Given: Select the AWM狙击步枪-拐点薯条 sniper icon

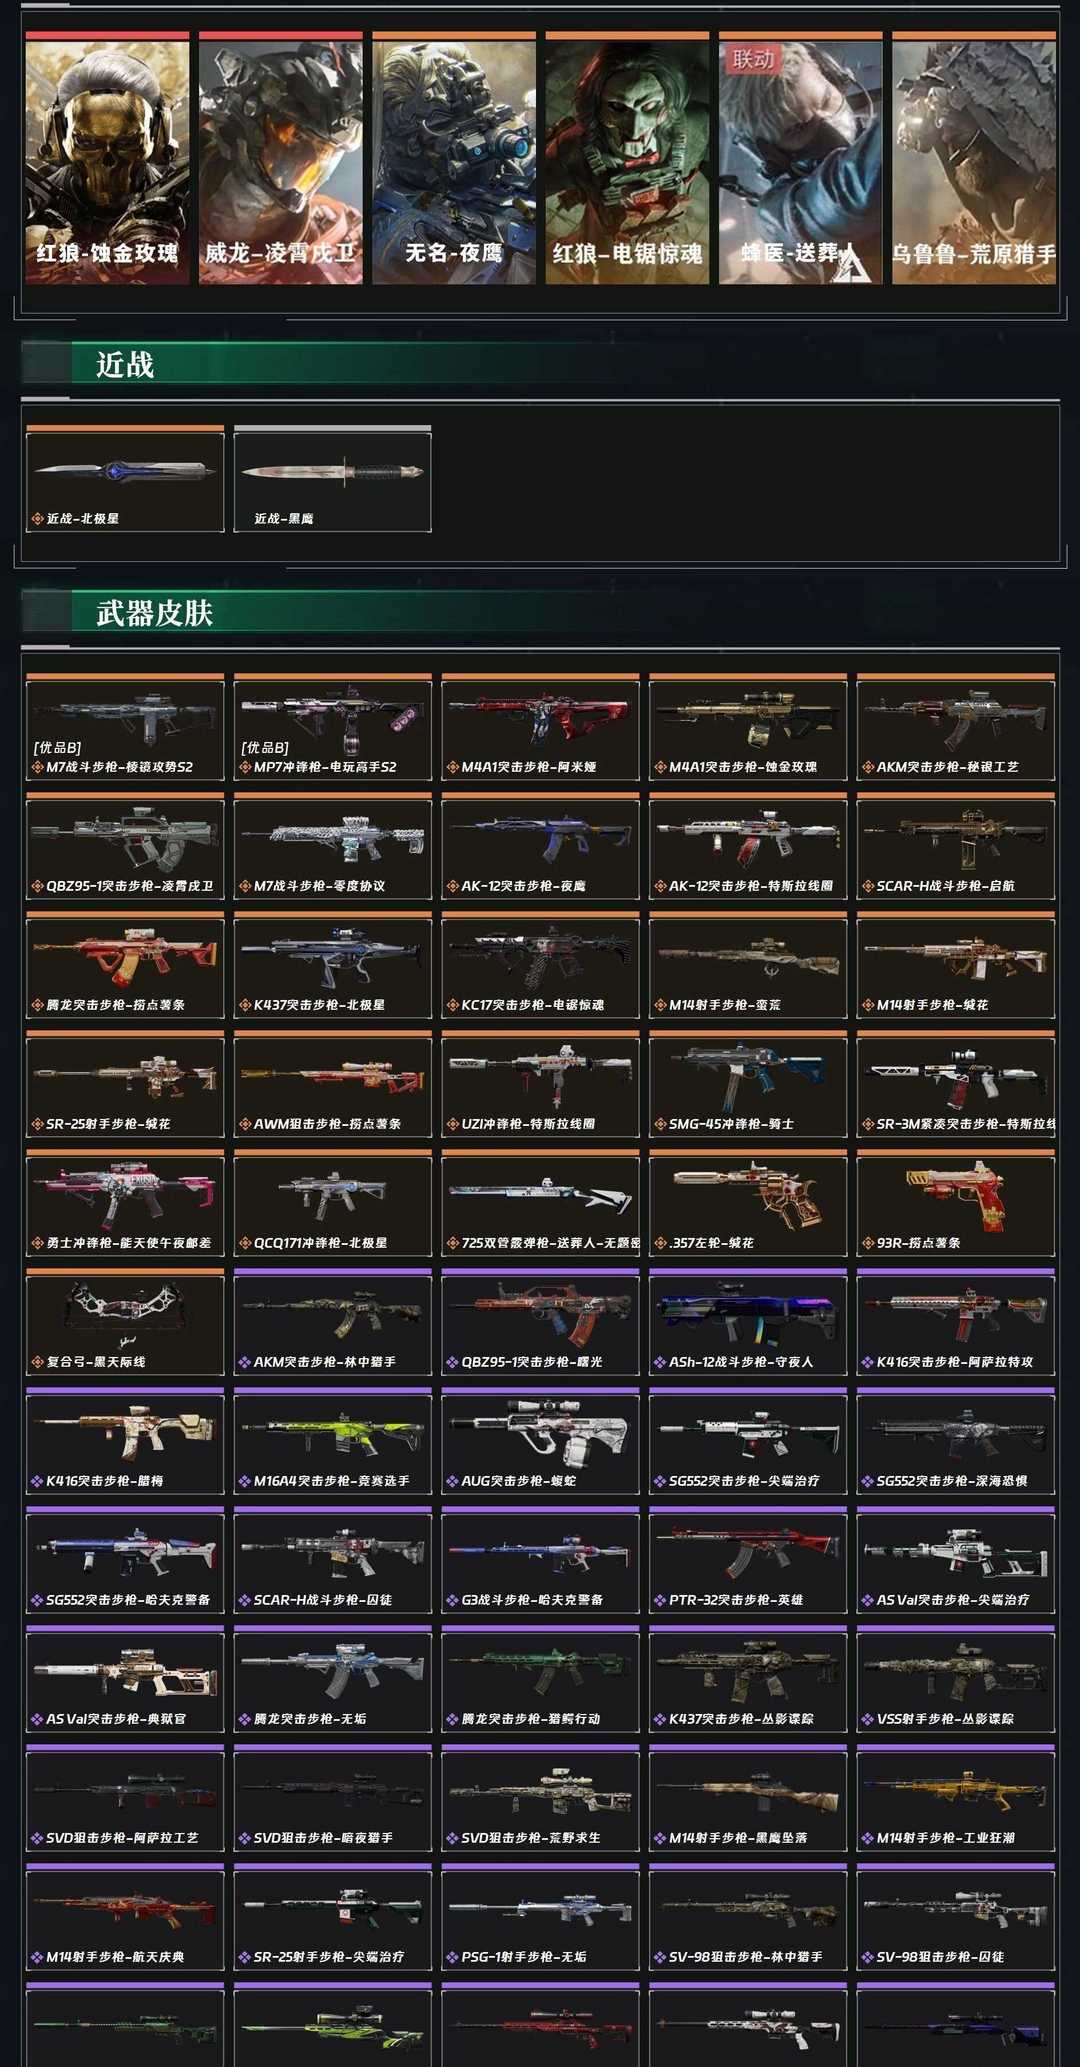Looking at the screenshot, I should pyautogui.click(x=333, y=1084).
